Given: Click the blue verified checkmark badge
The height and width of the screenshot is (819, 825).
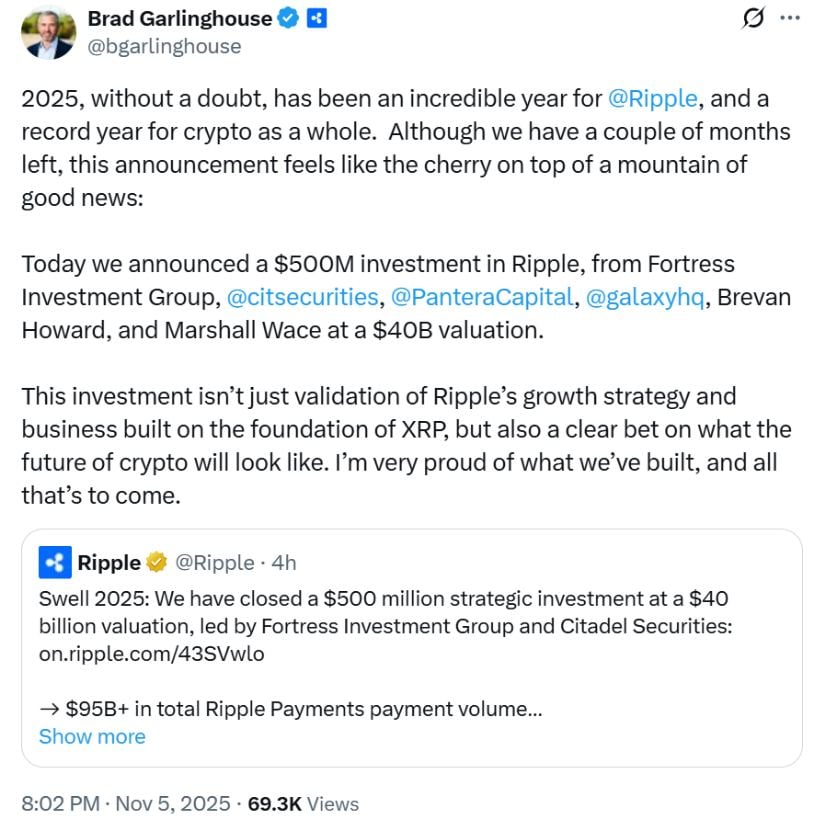Looking at the screenshot, I should pos(289,18).
